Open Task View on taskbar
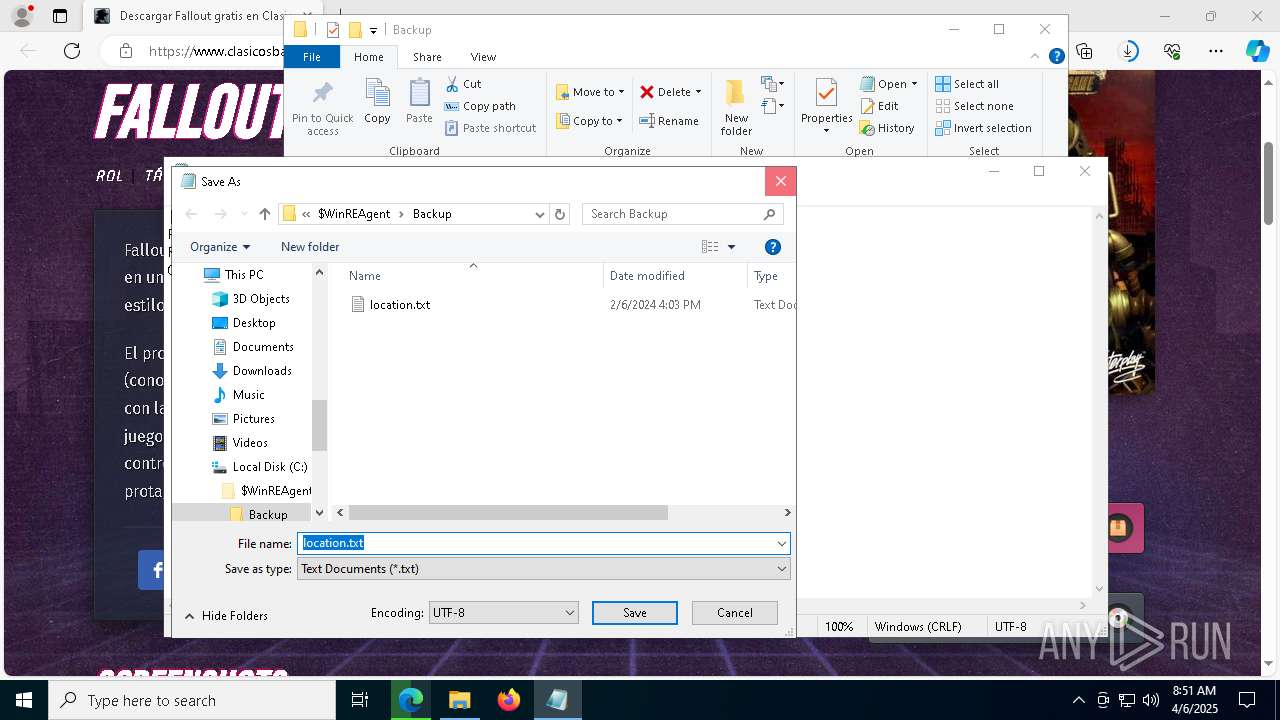The width and height of the screenshot is (1280, 720). tap(360, 700)
